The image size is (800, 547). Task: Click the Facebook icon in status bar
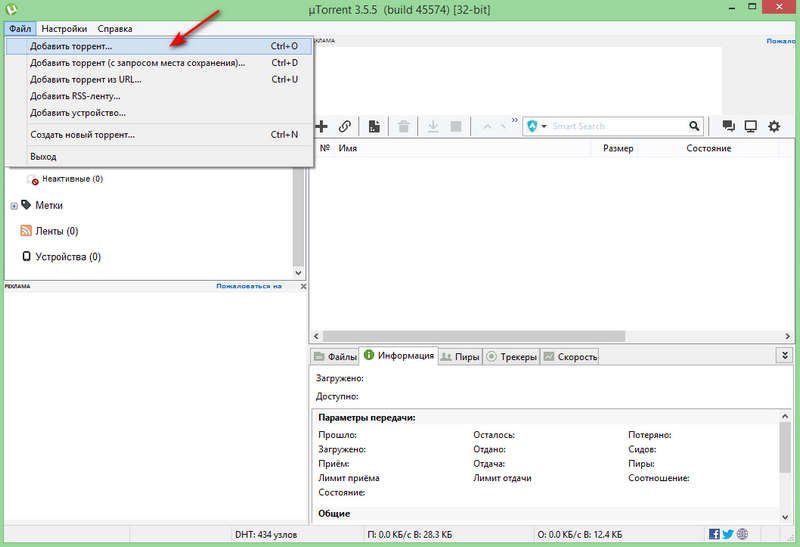pos(714,534)
